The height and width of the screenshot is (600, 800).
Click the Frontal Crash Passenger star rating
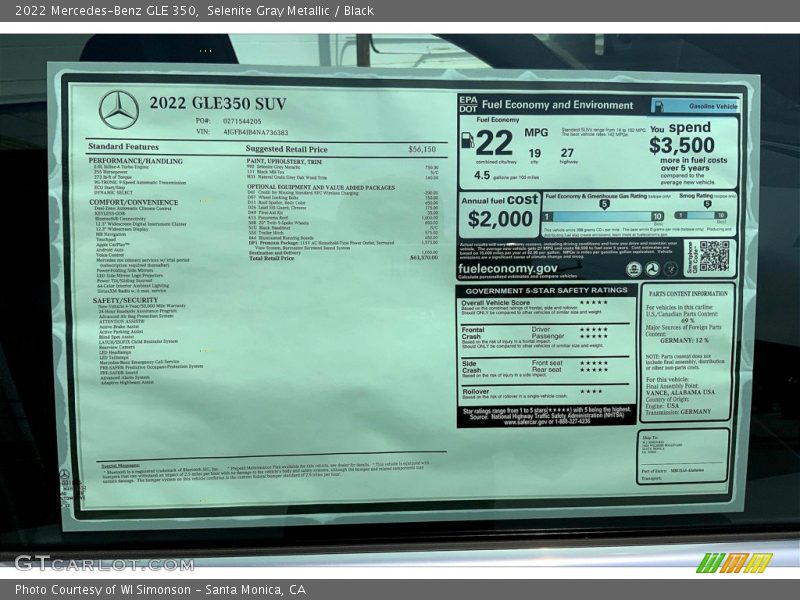[x=593, y=336]
